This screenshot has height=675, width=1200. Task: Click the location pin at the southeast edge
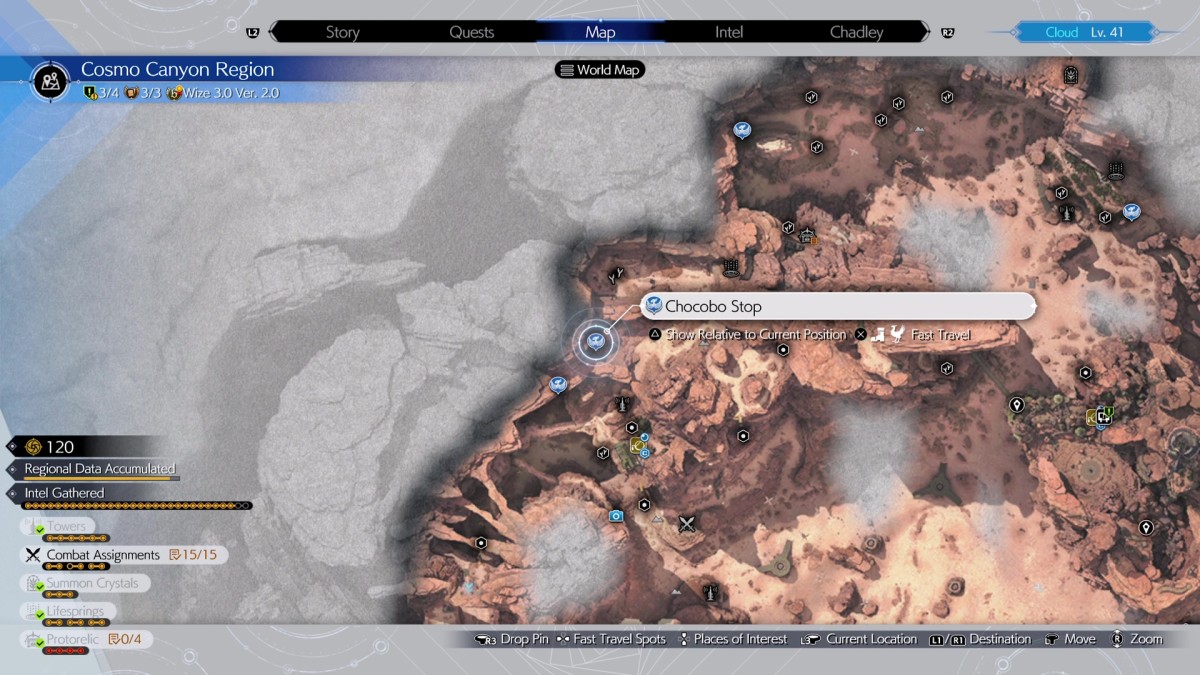[x=1146, y=527]
